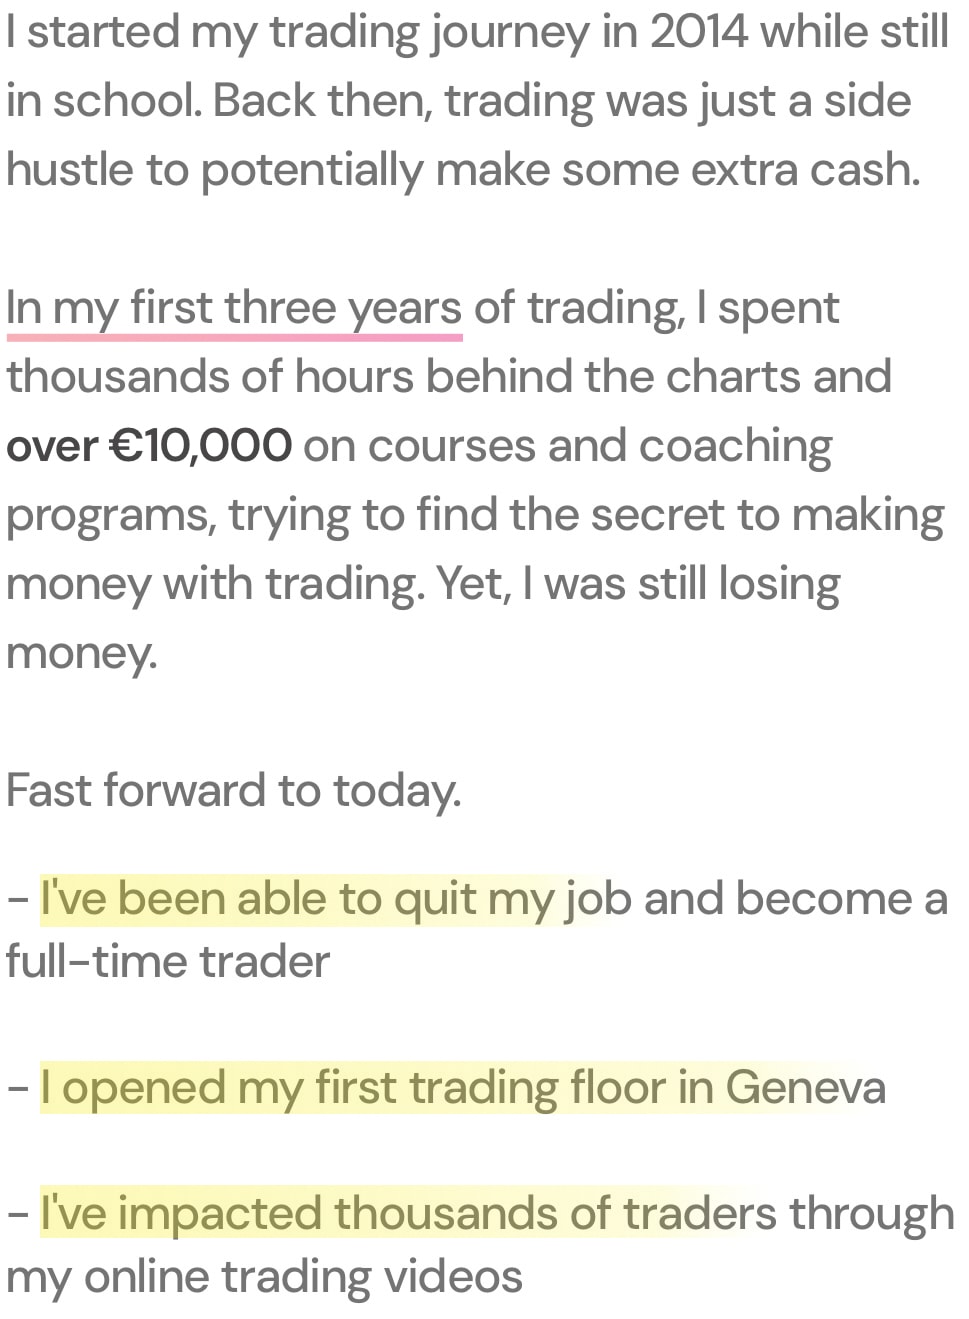Click the text "Yet, I was still losing"
Viewport: 969px width, 1319px height.
tap(638, 585)
